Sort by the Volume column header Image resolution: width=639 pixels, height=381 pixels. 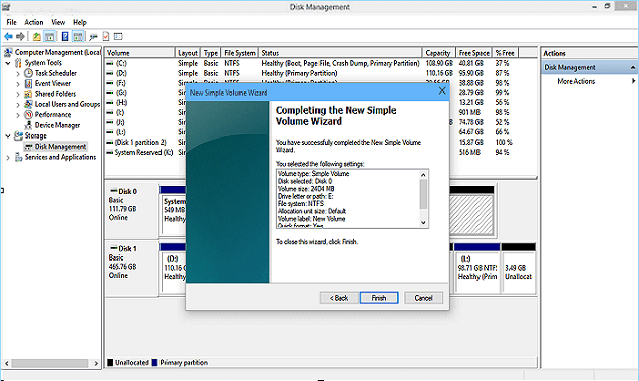[140, 53]
